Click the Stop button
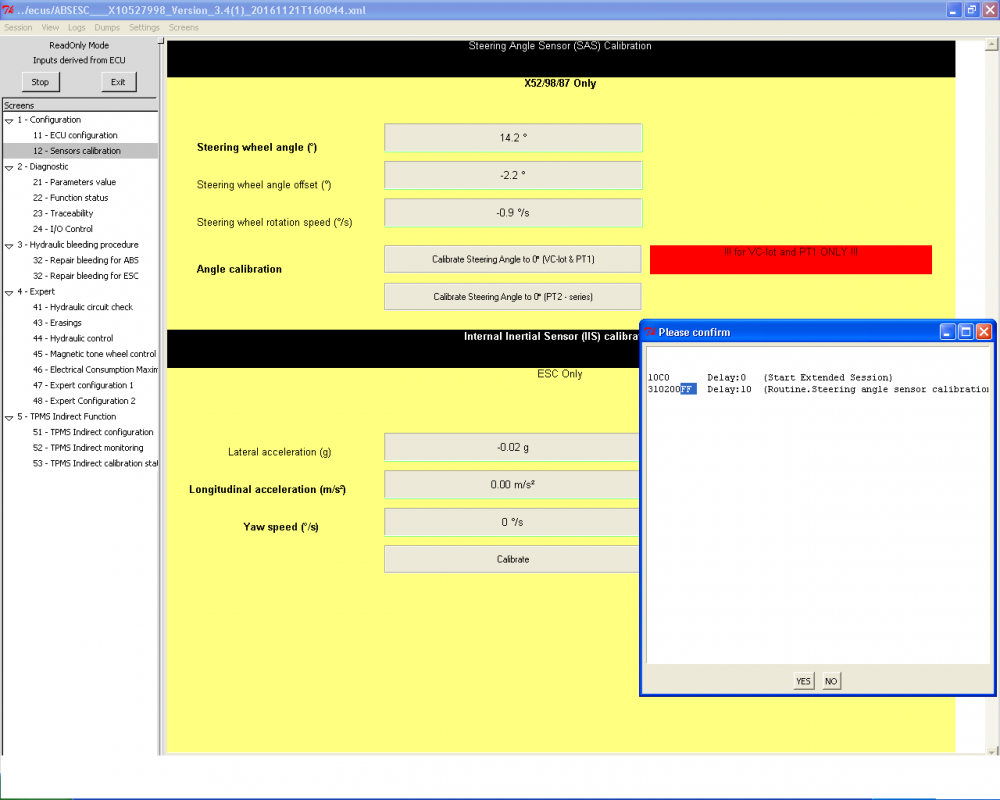Screen dimensions: 1000x800 tap(40, 82)
